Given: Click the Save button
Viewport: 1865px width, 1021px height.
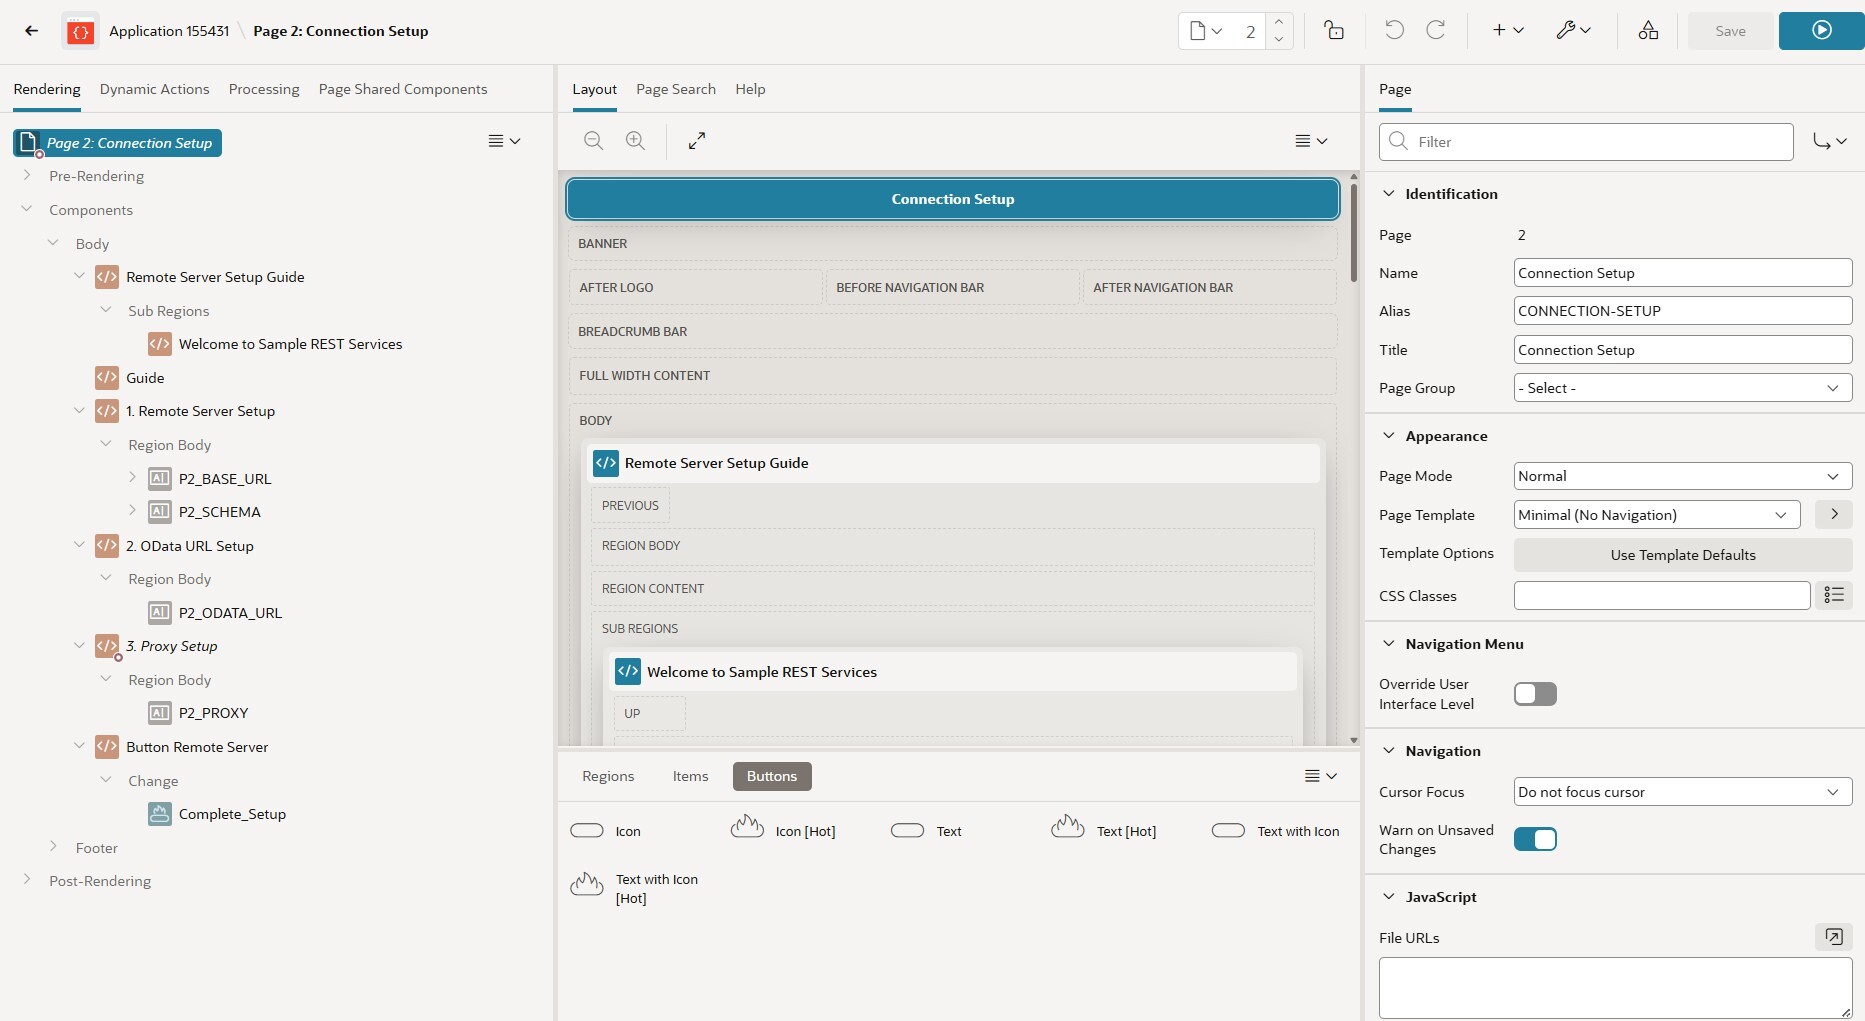Looking at the screenshot, I should point(1730,31).
